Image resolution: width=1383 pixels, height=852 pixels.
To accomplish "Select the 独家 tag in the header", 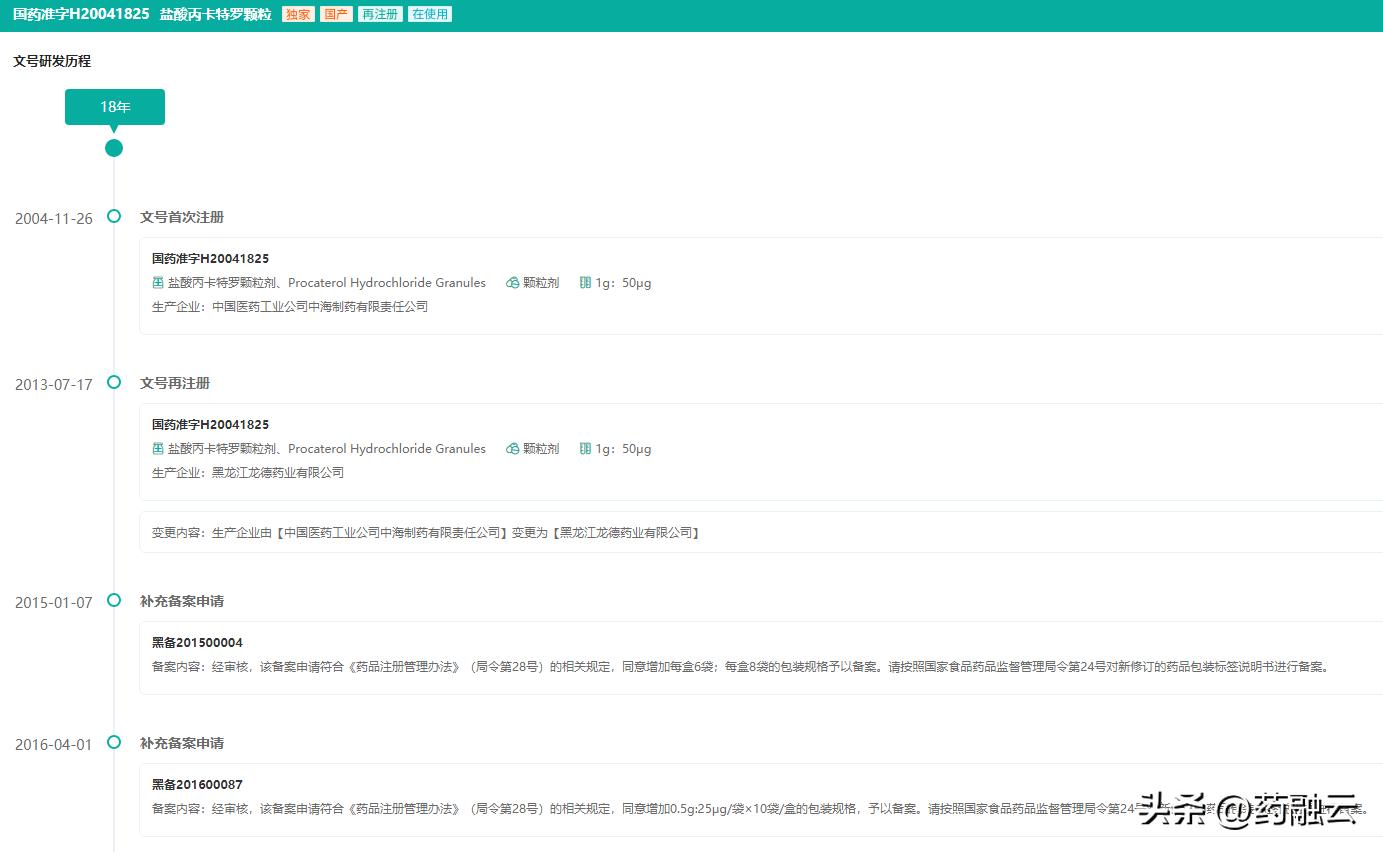I will tap(298, 15).
